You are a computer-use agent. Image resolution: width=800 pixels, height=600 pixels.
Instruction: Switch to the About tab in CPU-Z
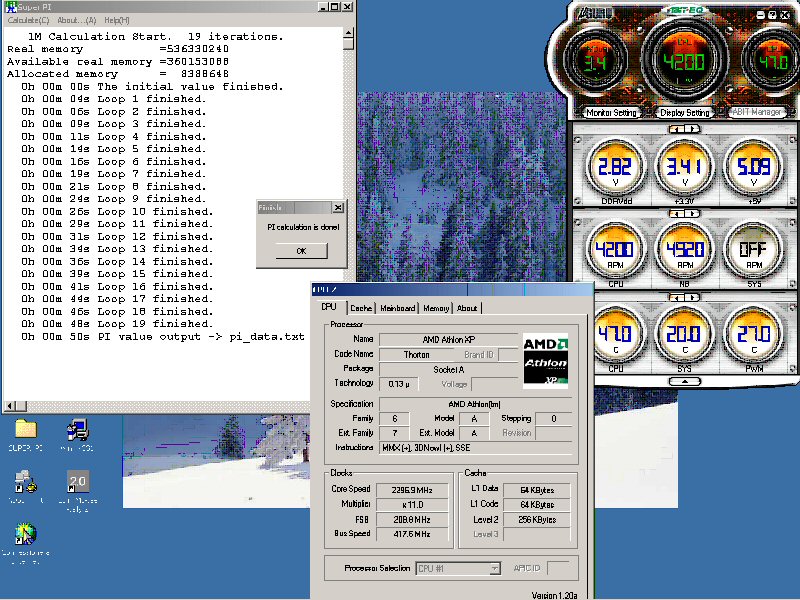467,308
